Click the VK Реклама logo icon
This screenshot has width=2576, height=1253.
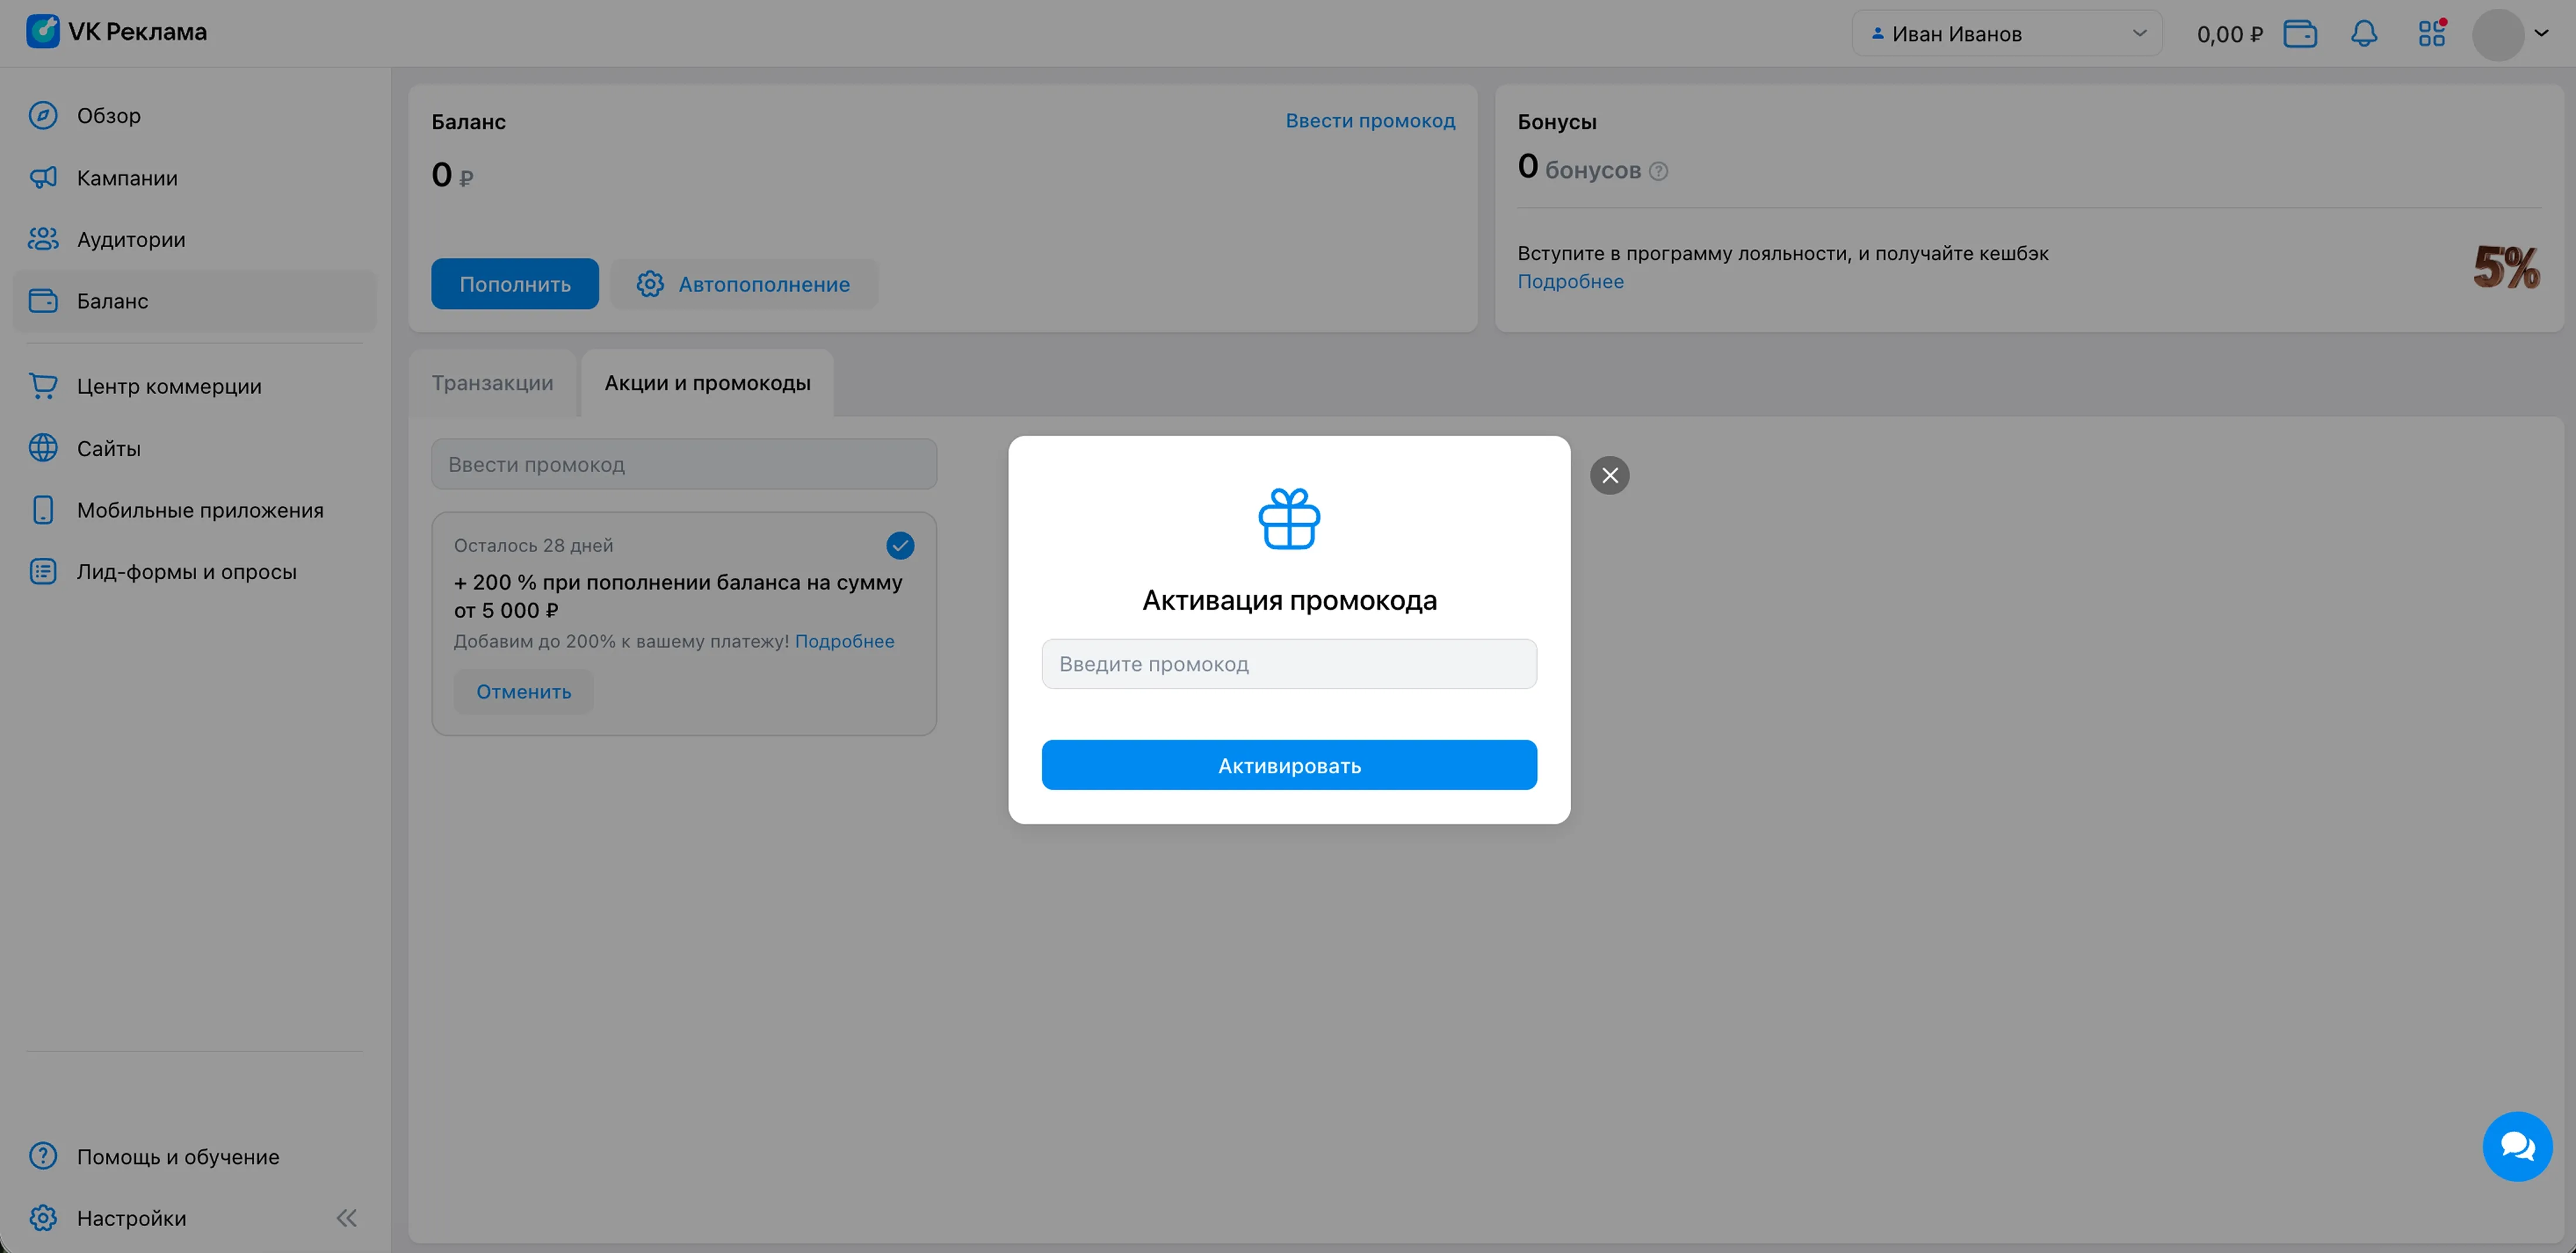[x=43, y=31]
